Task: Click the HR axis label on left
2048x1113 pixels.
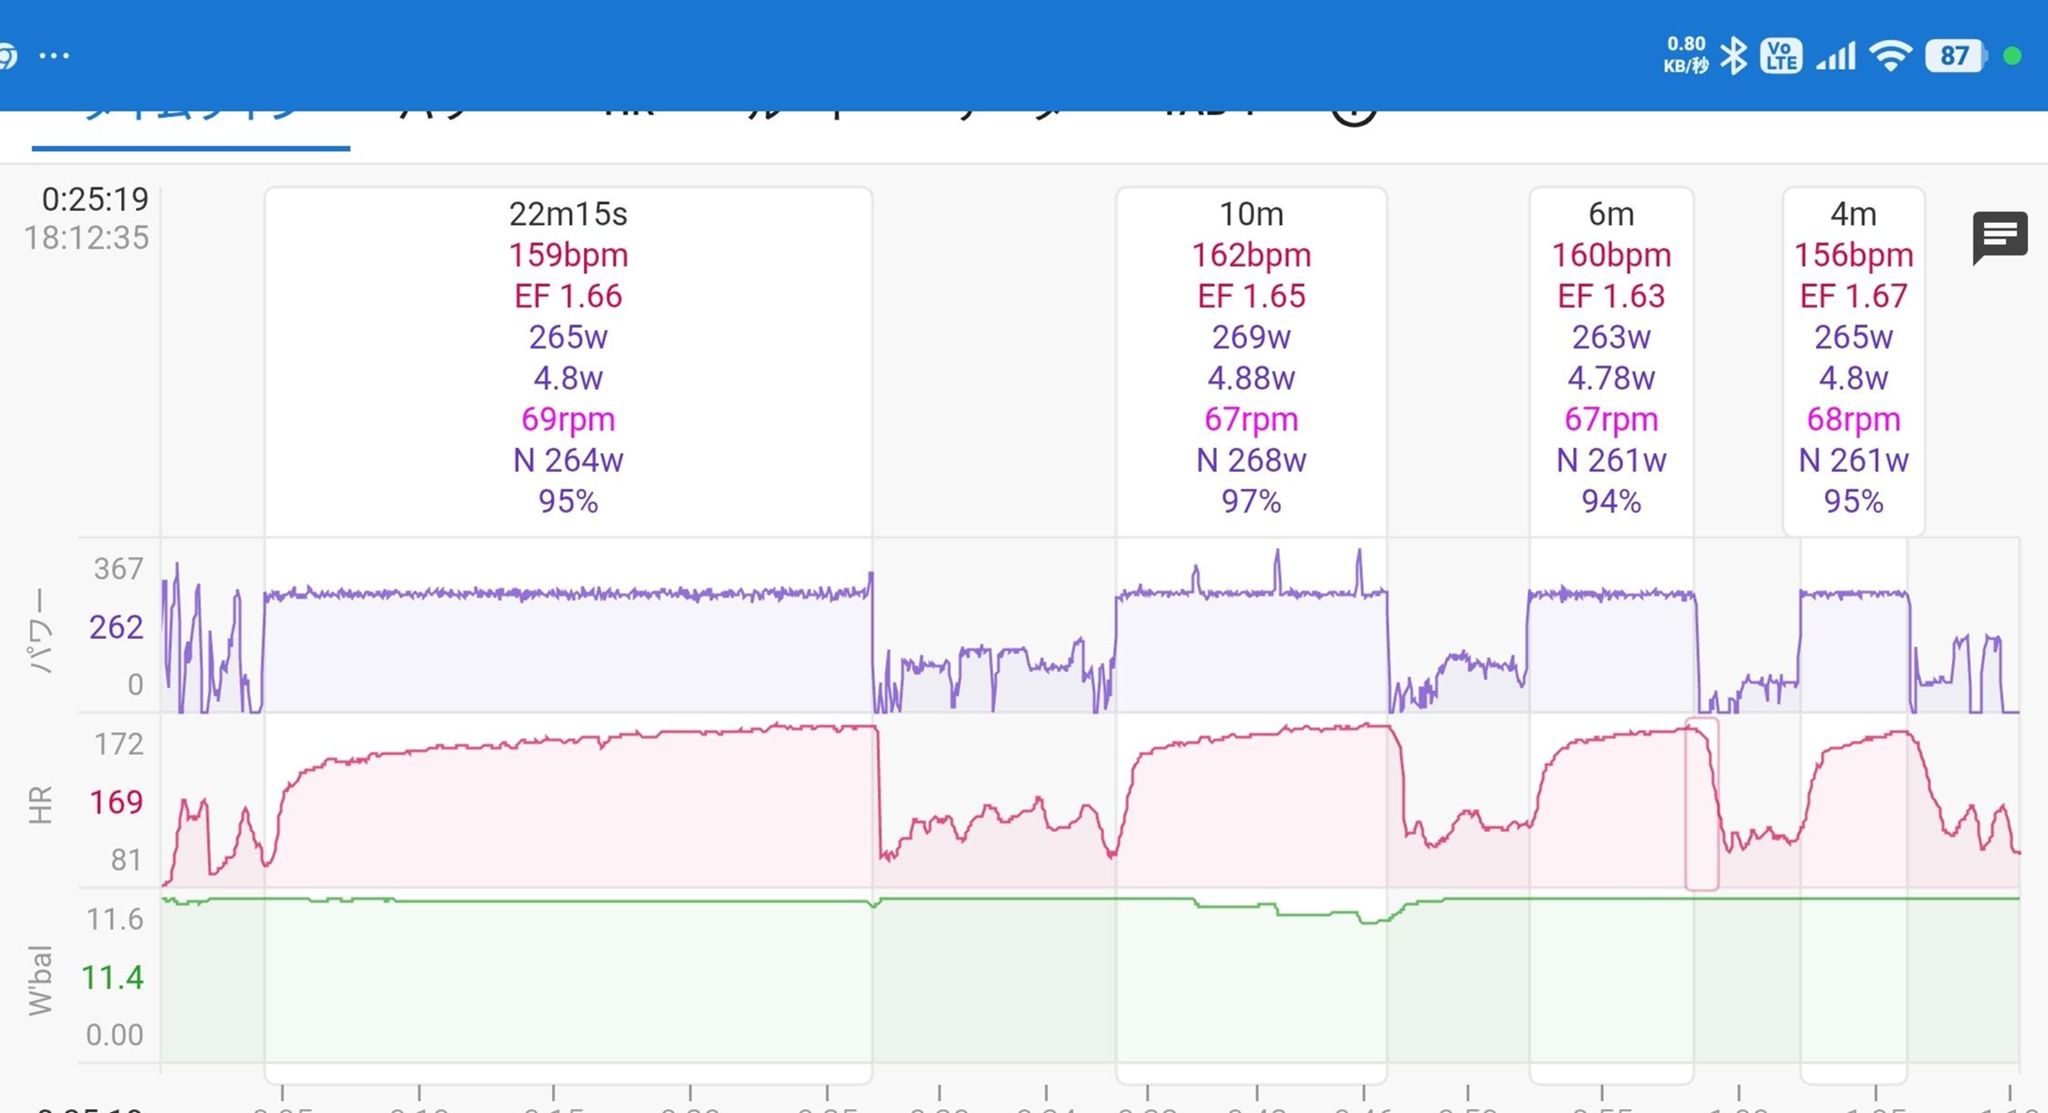Action: (x=39, y=804)
